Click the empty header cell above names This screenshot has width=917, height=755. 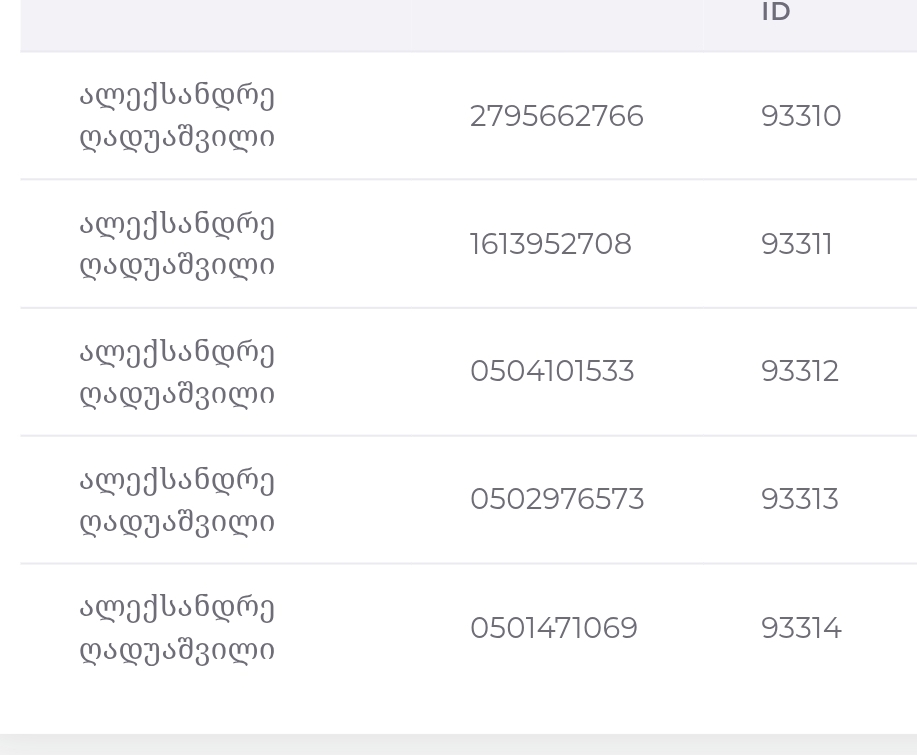215,26
